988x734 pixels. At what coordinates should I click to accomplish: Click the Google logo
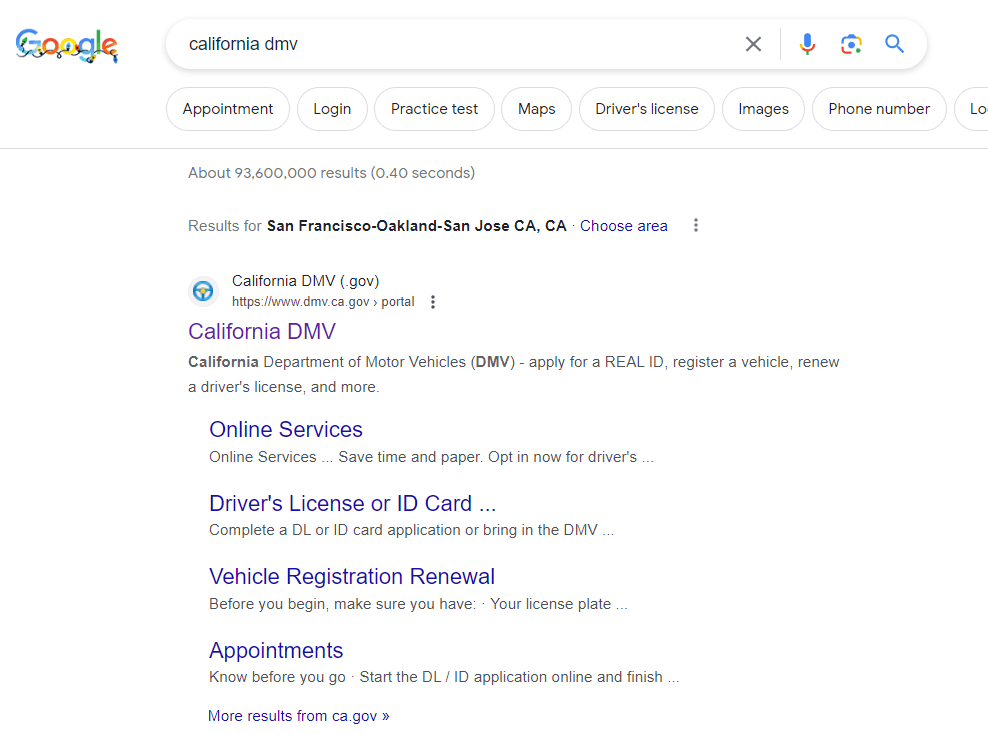click(67, 45)
